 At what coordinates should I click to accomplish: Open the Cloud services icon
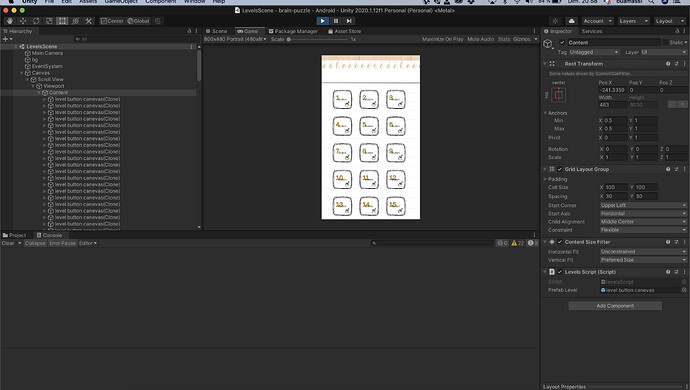coord(571,21)
